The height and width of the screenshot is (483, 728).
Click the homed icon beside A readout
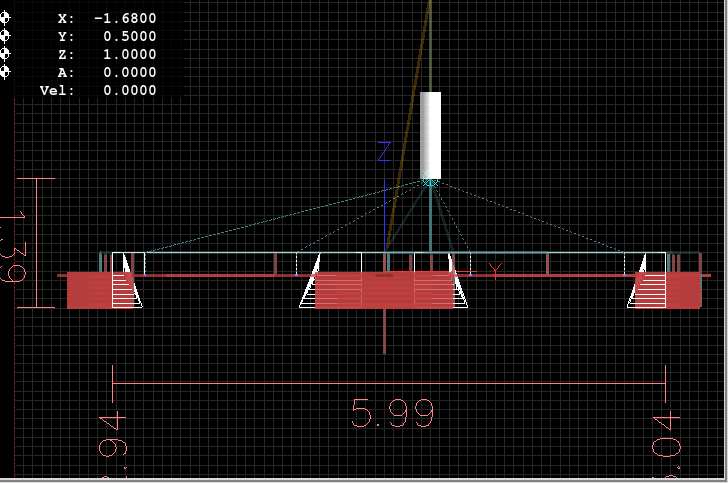(5, 72)
